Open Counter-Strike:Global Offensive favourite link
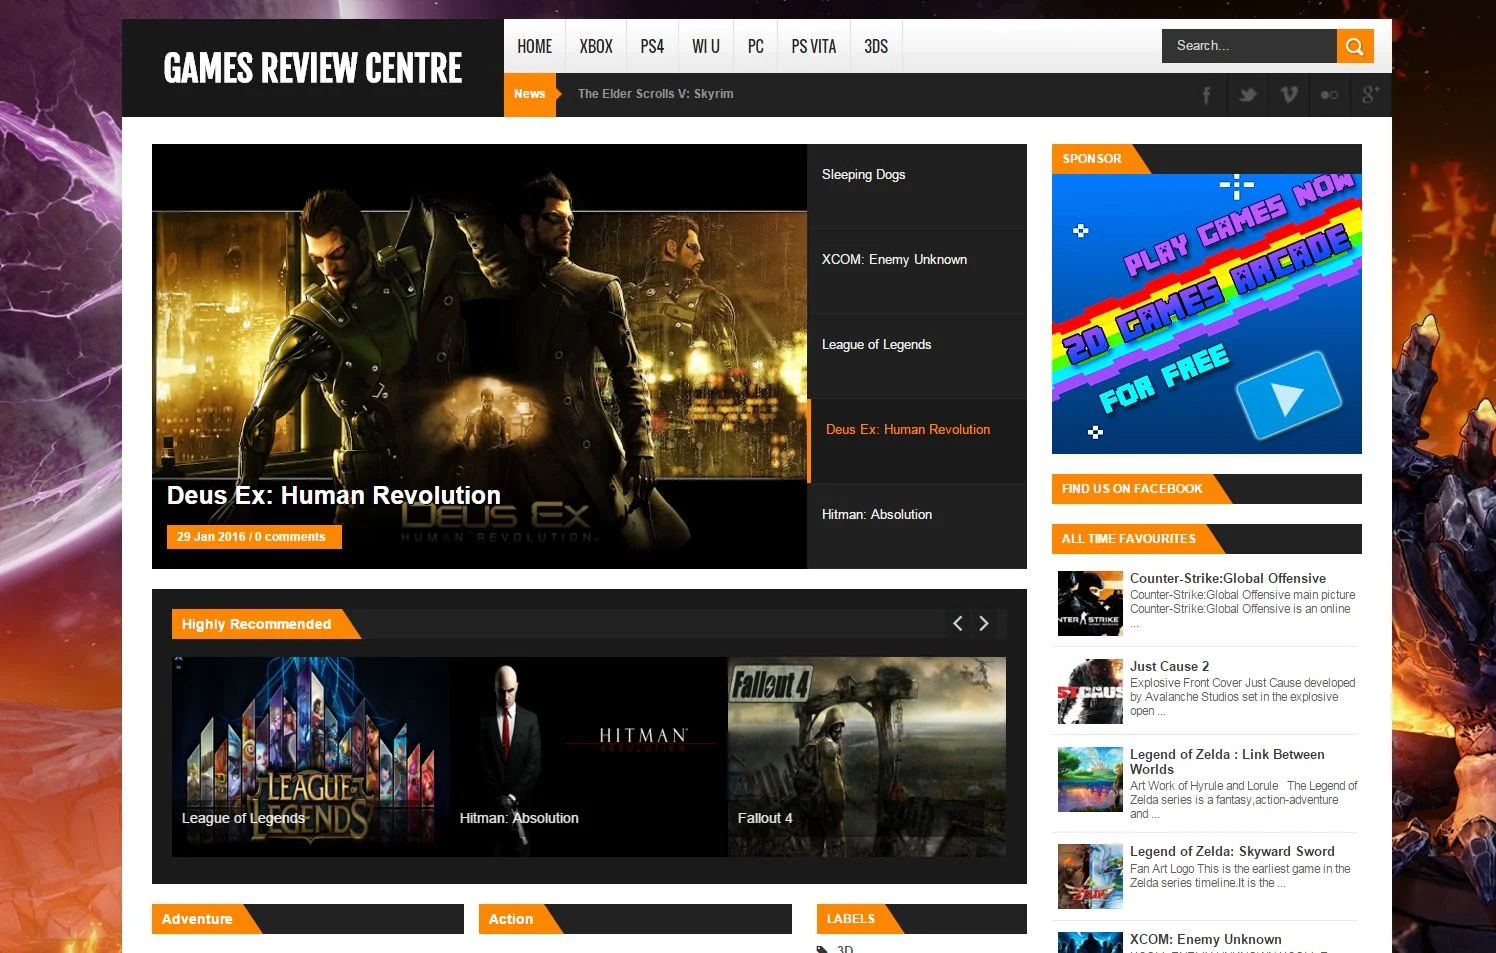 pyautogui.click(x=1228, y=578)
